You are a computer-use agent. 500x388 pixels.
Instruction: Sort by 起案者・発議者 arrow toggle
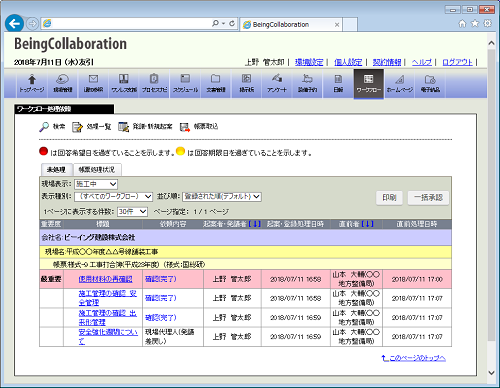pos(255,224)
